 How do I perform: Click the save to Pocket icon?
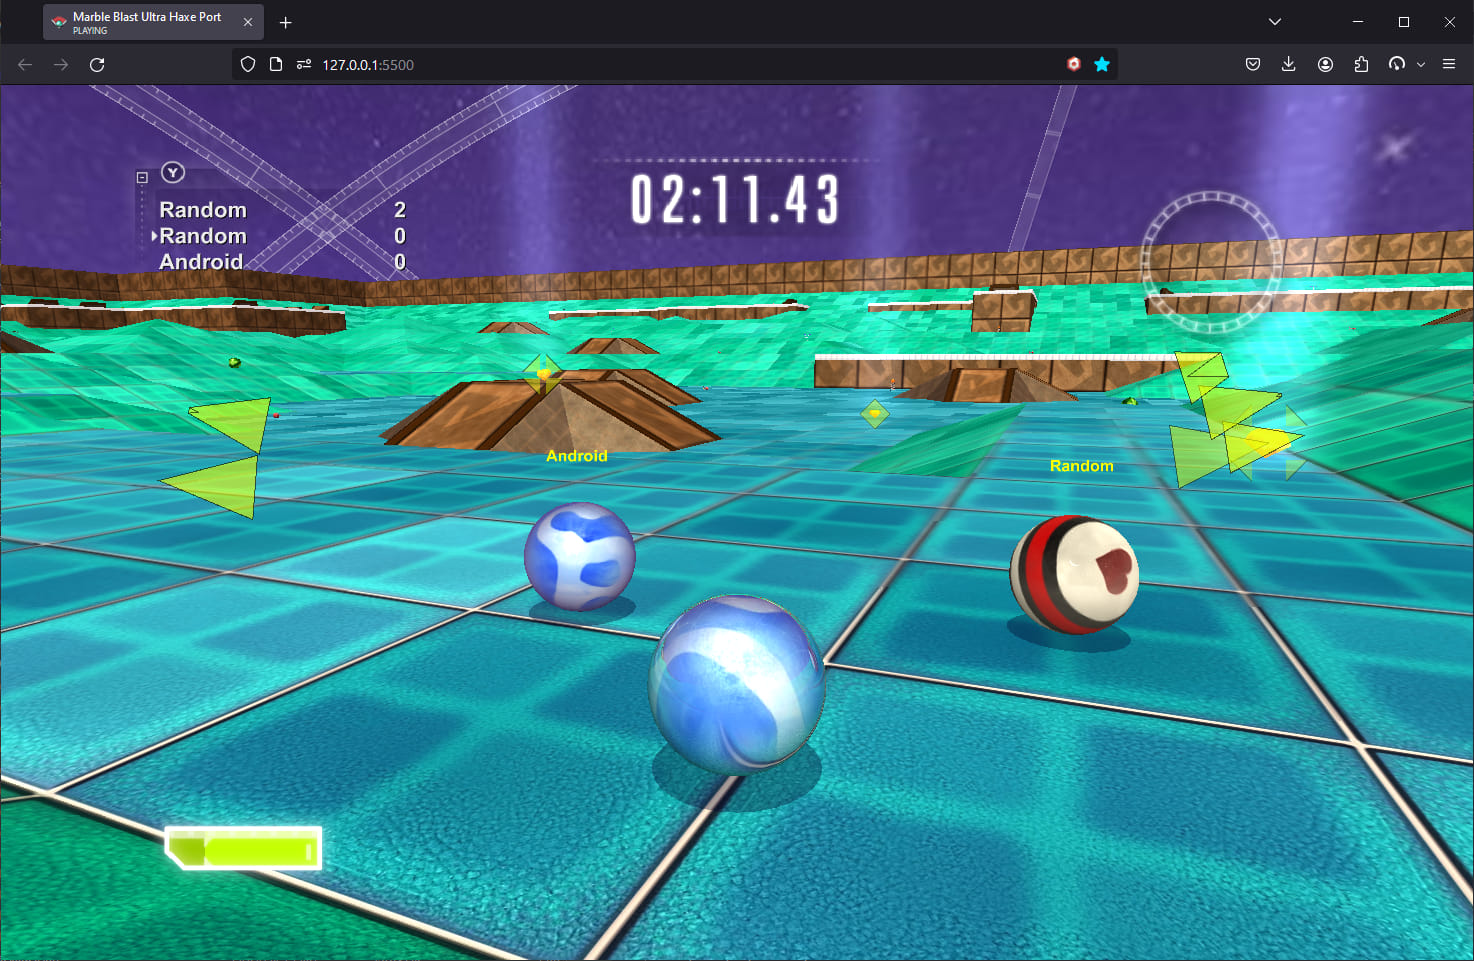tap(1252, 64)
